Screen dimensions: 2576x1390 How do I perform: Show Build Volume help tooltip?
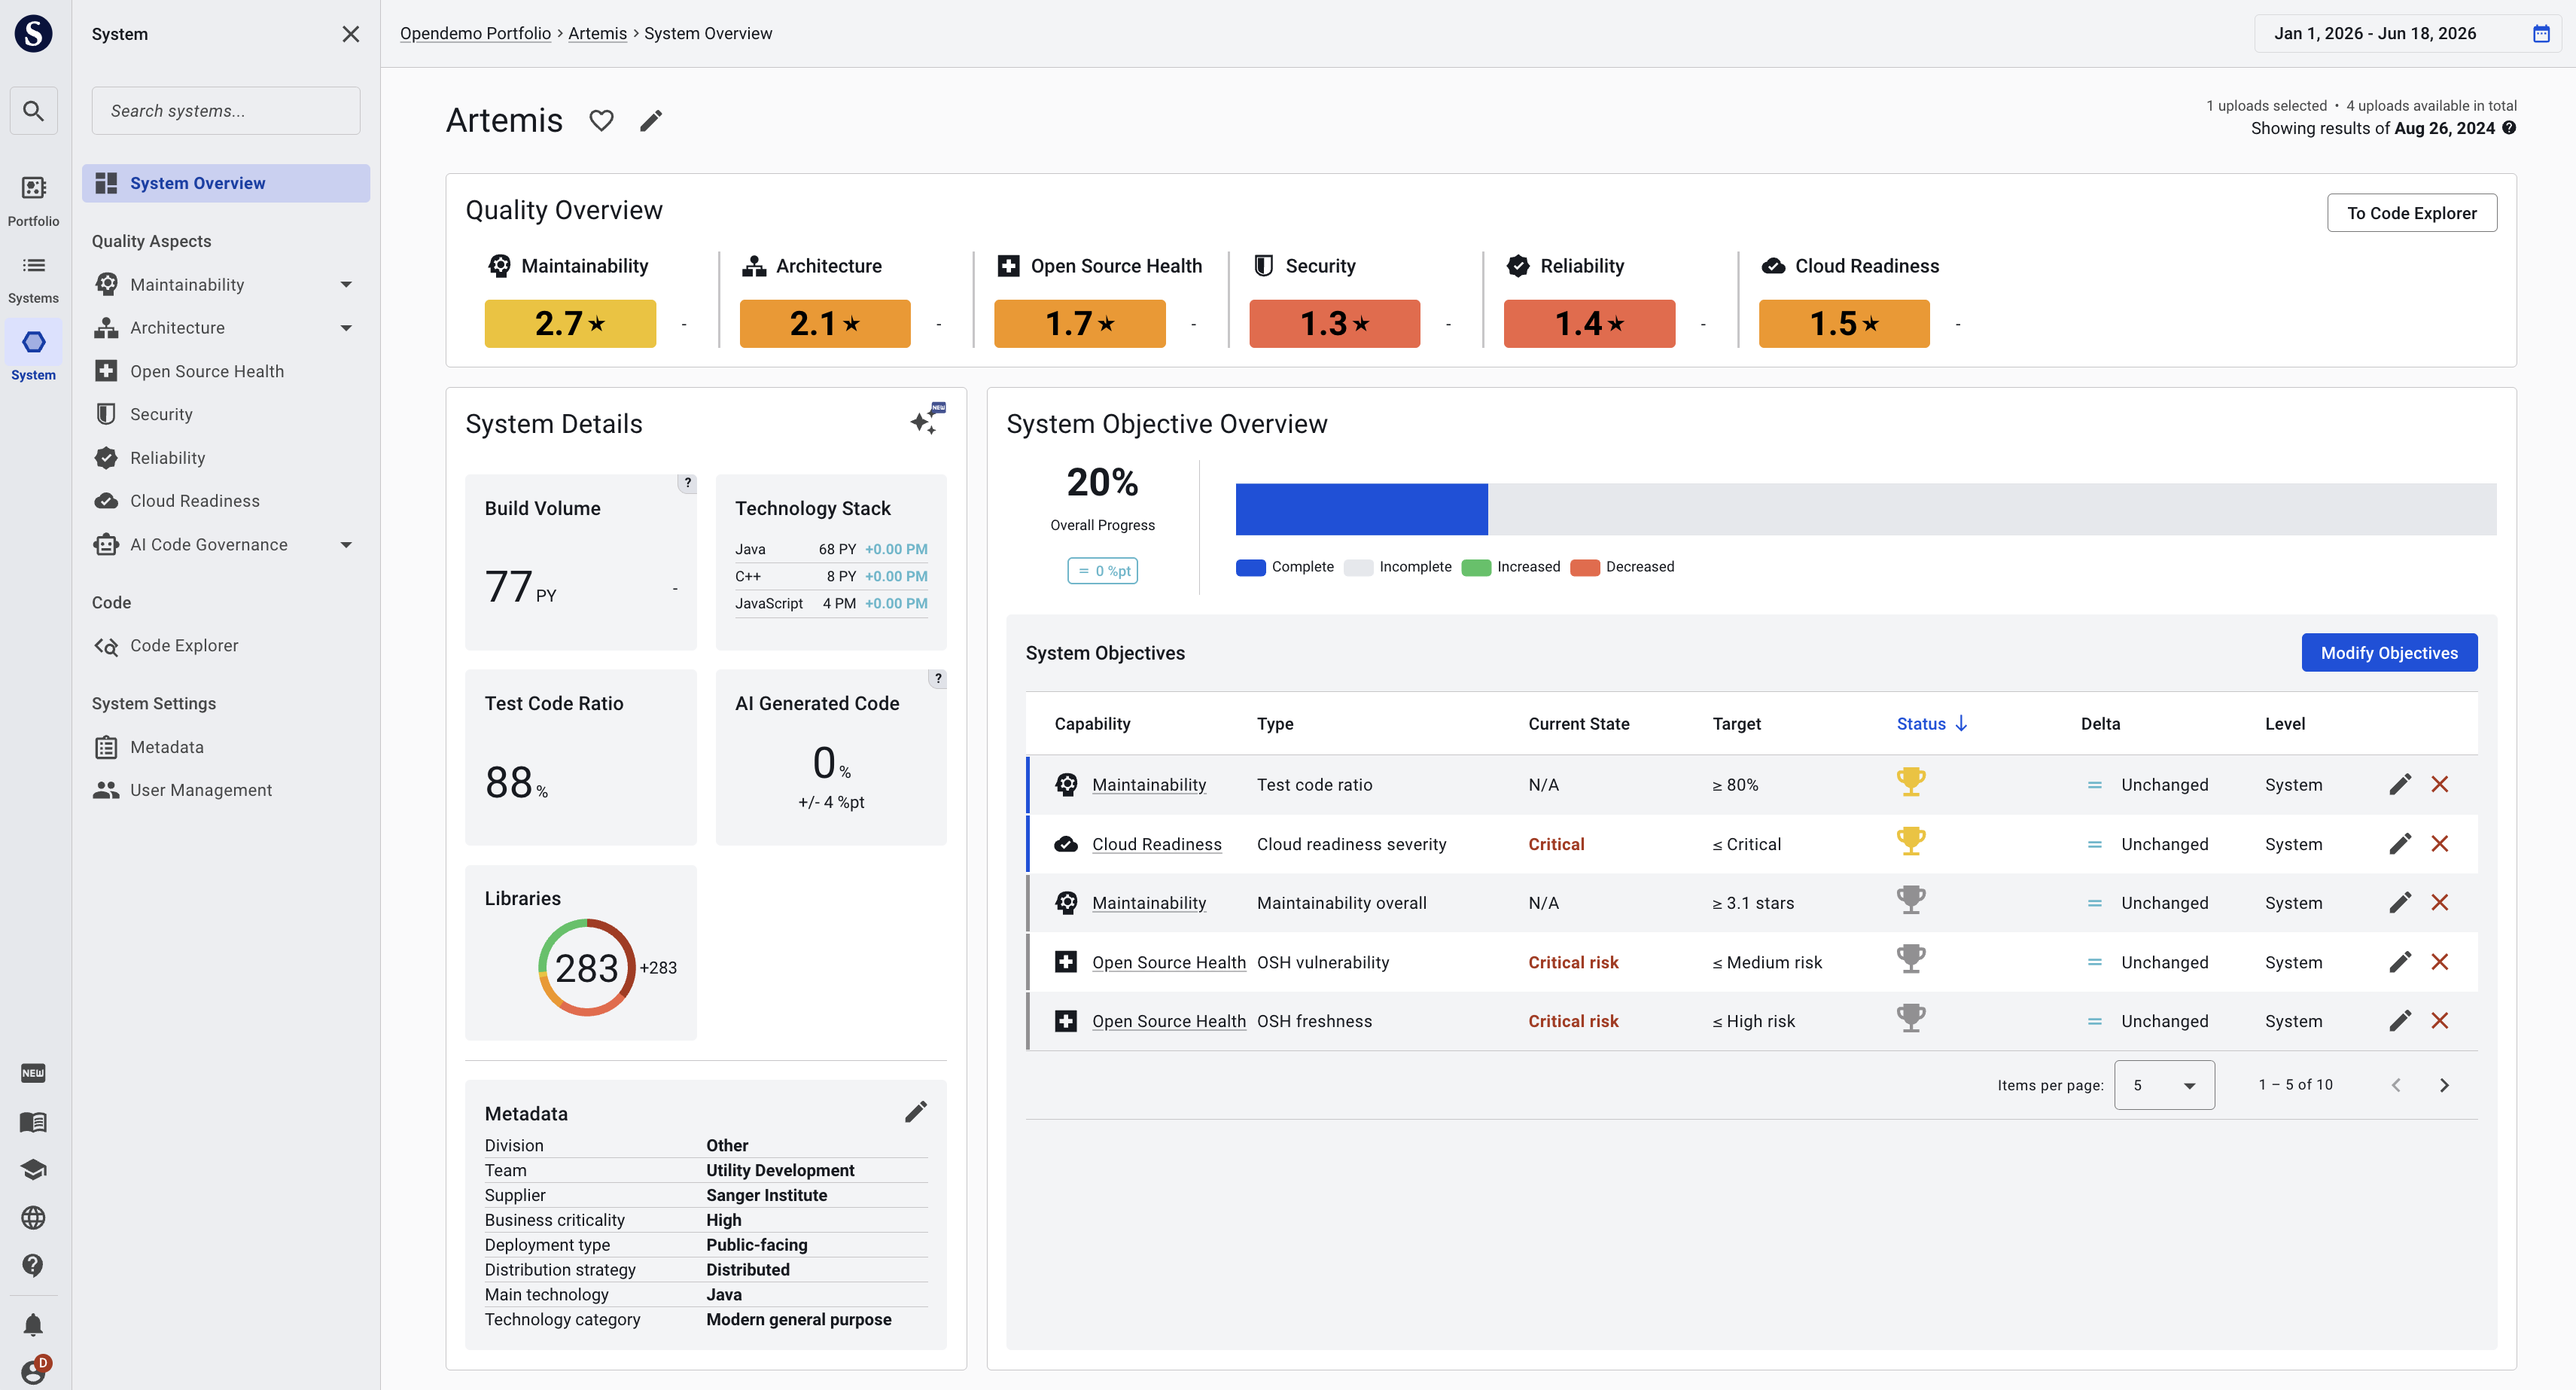pos(687,483)
